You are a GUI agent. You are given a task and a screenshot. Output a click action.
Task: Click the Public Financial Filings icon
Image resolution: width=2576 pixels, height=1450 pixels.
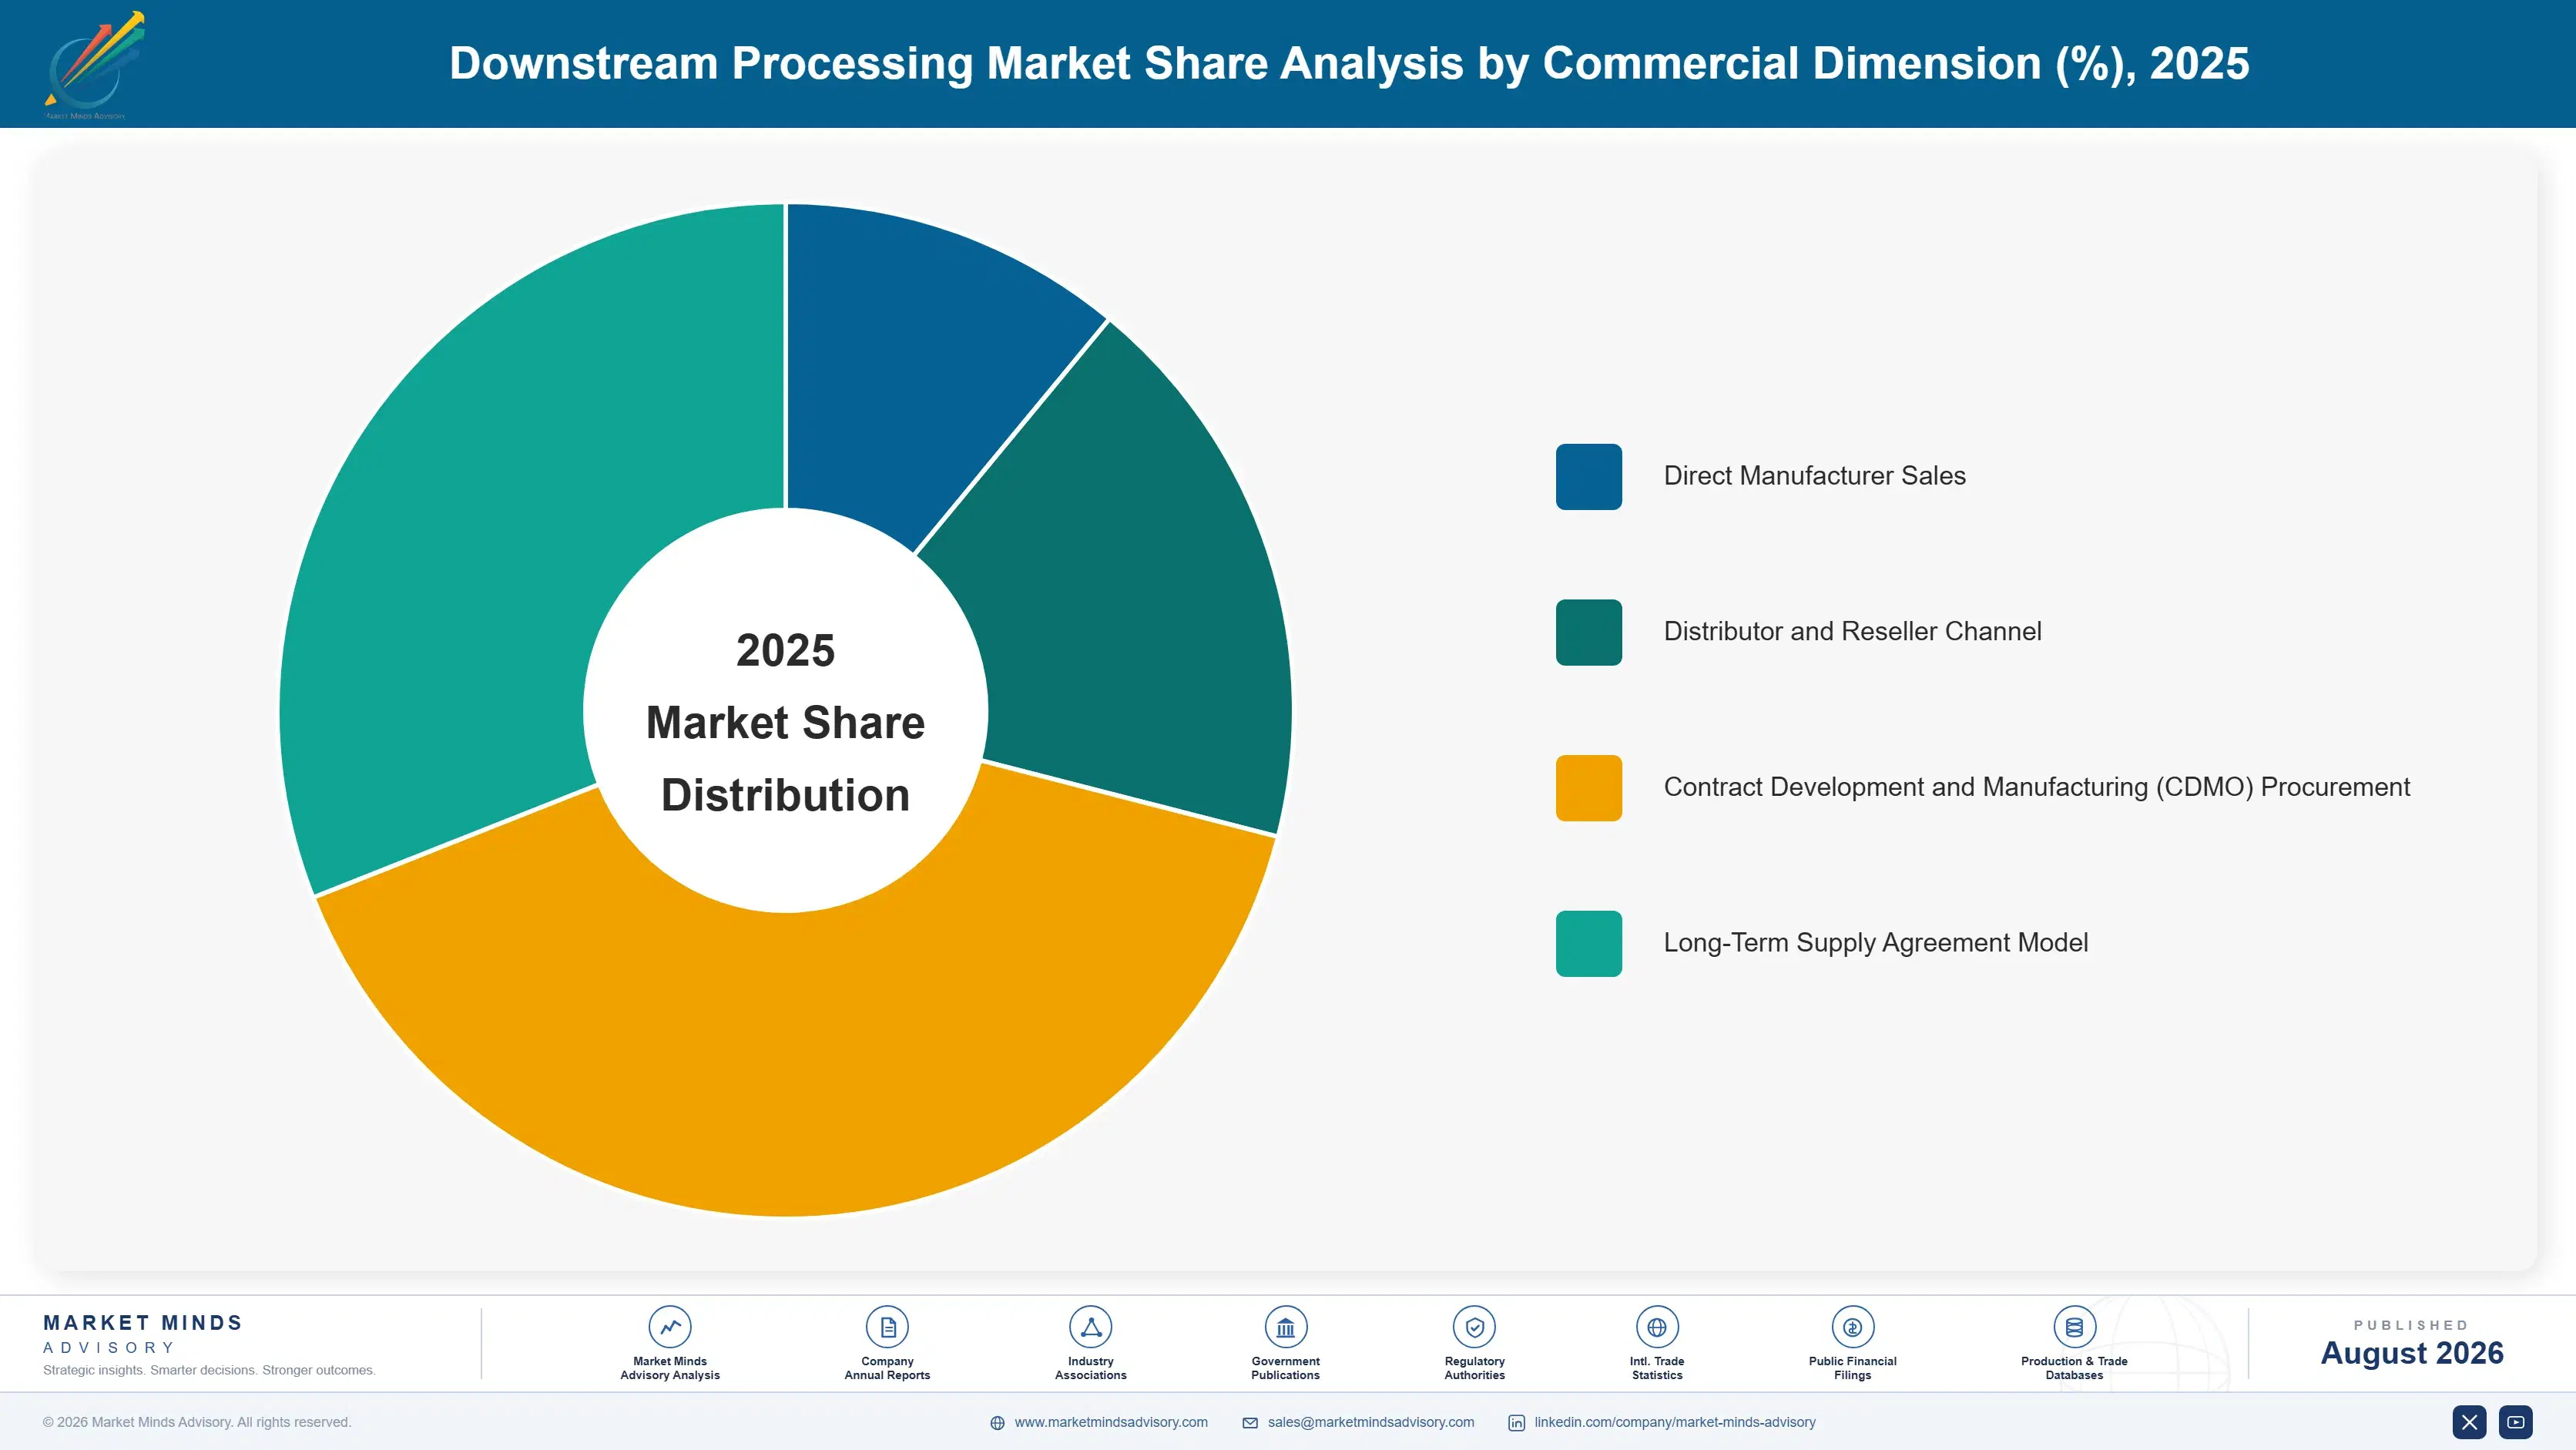click(1852, 1327)
